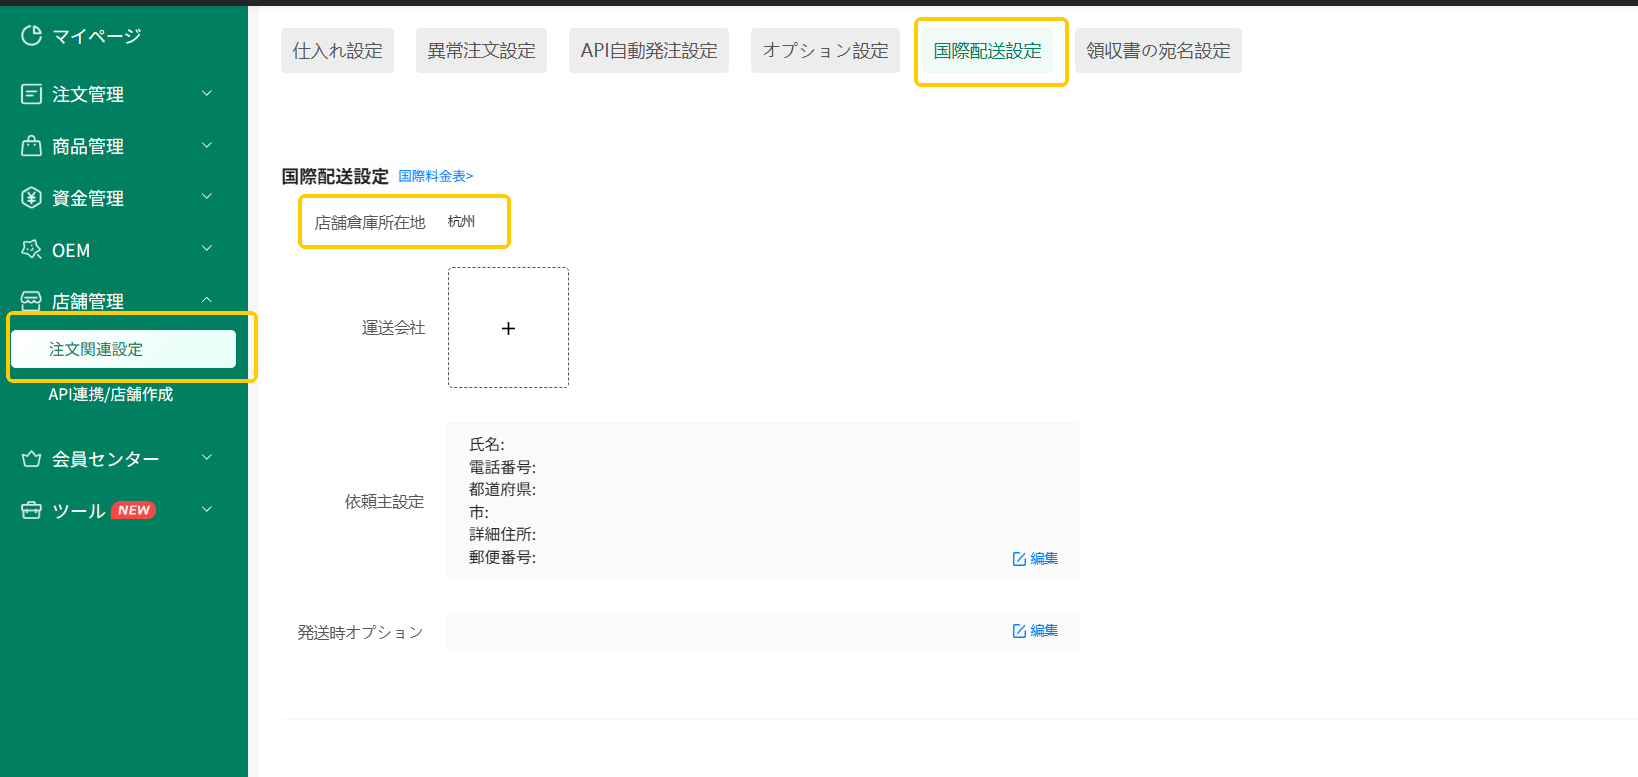Click 編集 for 発送時オプション
This screenshot has height=777, width=1638.
1035,631
